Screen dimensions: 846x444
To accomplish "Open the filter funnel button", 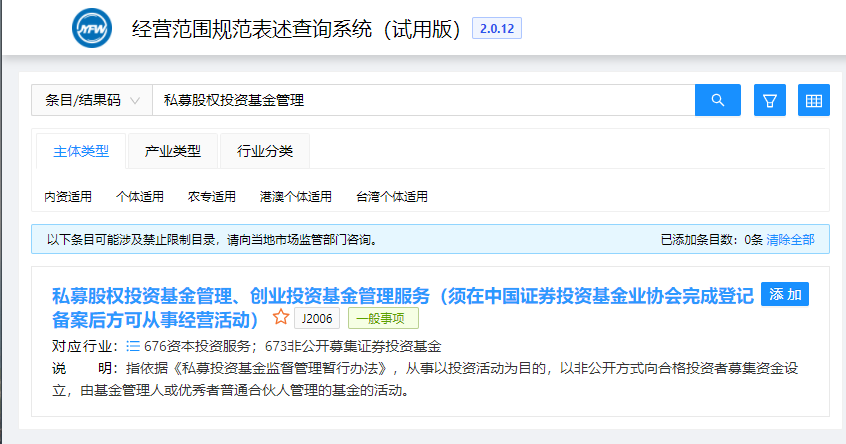I will 770,100.
